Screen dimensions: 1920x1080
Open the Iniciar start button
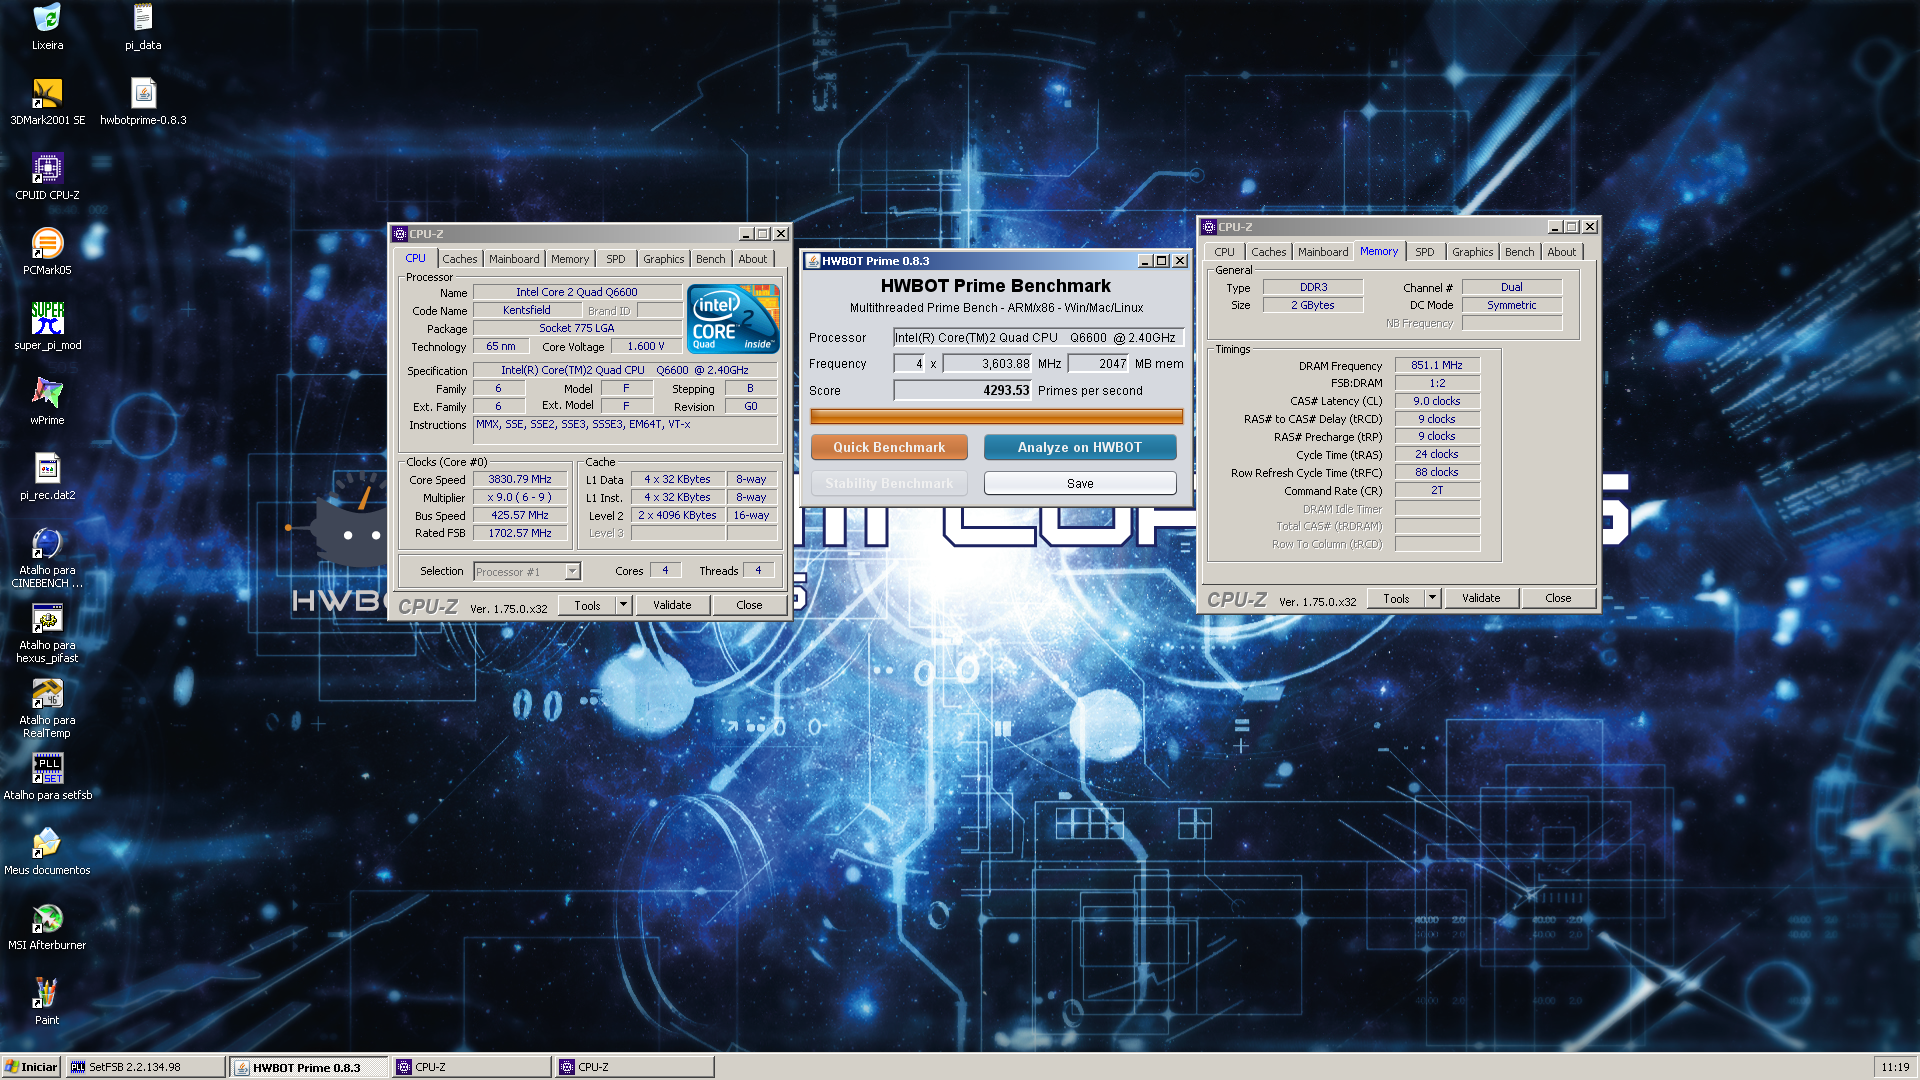pyautogui.click(x=31, y=1067)
